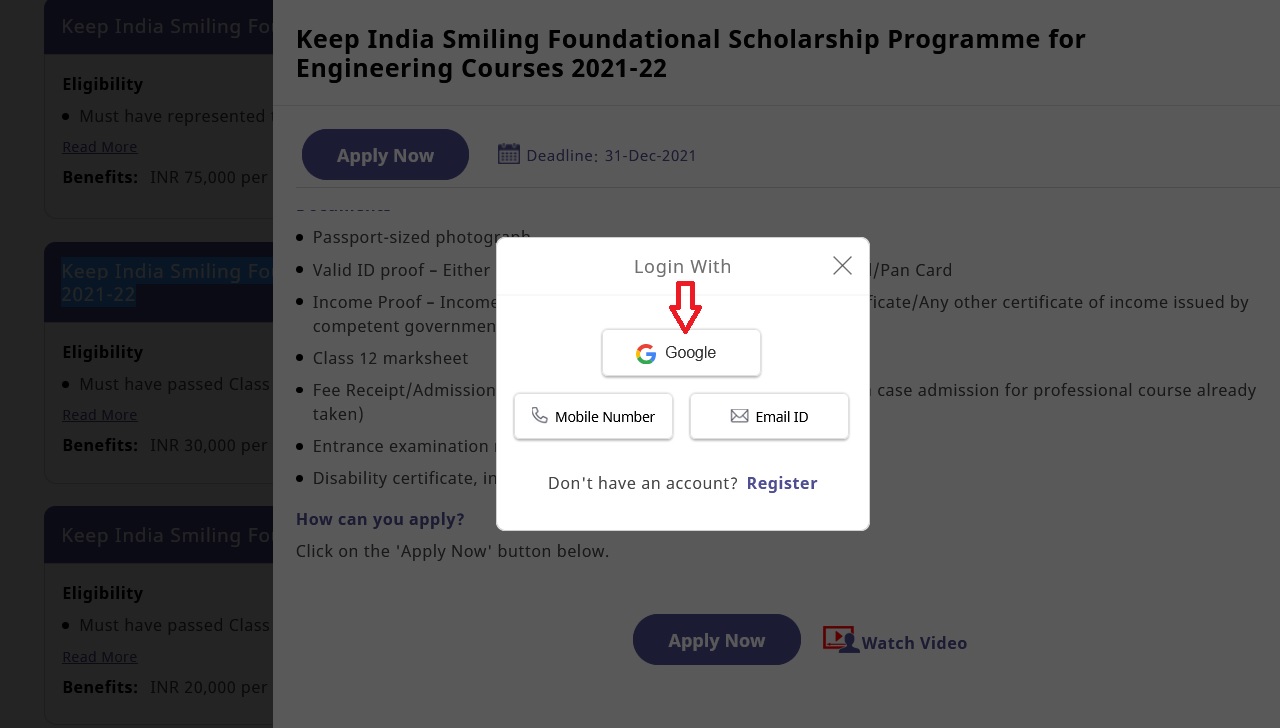Choose Mobile Number login option
The width and height of the screenshot is (1280, 728).
593,416
